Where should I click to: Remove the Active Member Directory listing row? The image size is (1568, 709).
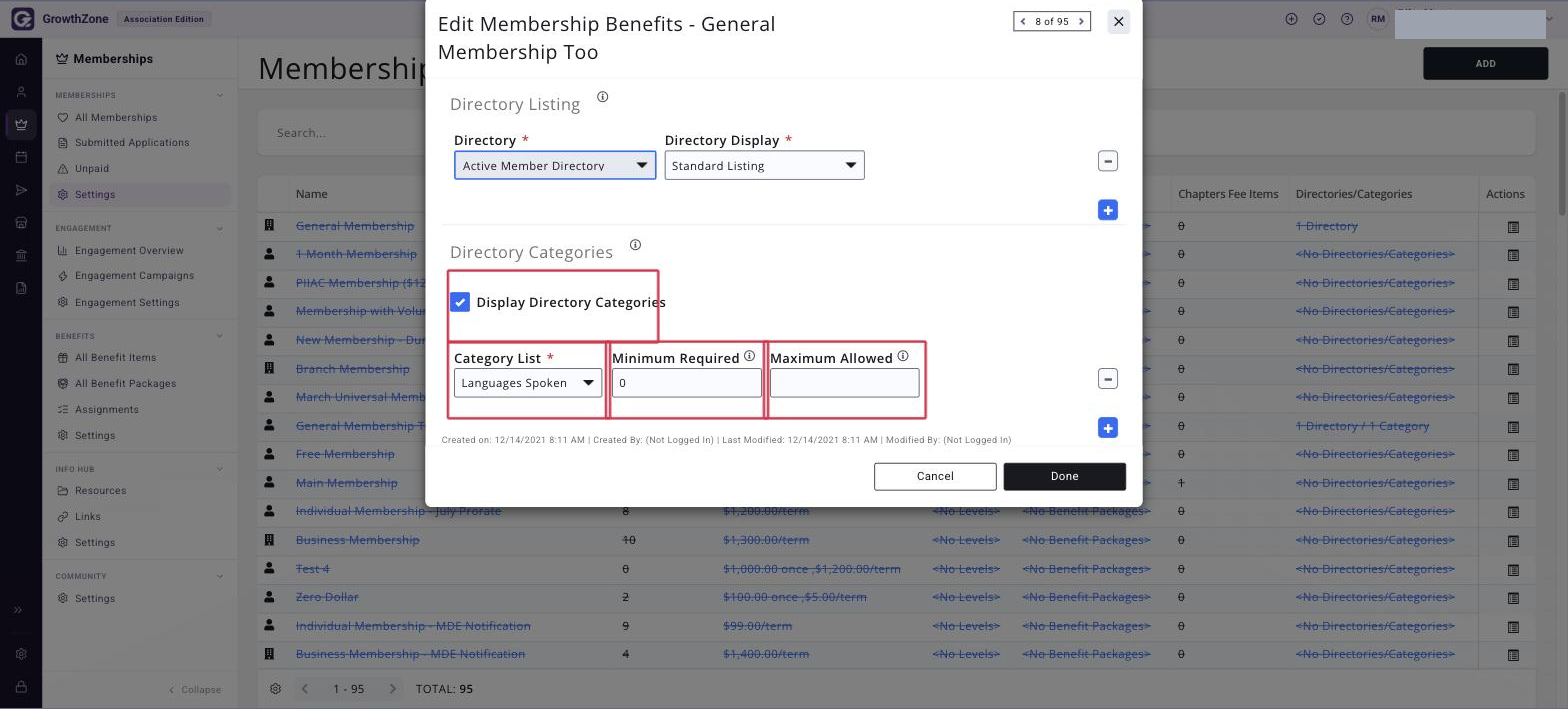point(1107,161)
